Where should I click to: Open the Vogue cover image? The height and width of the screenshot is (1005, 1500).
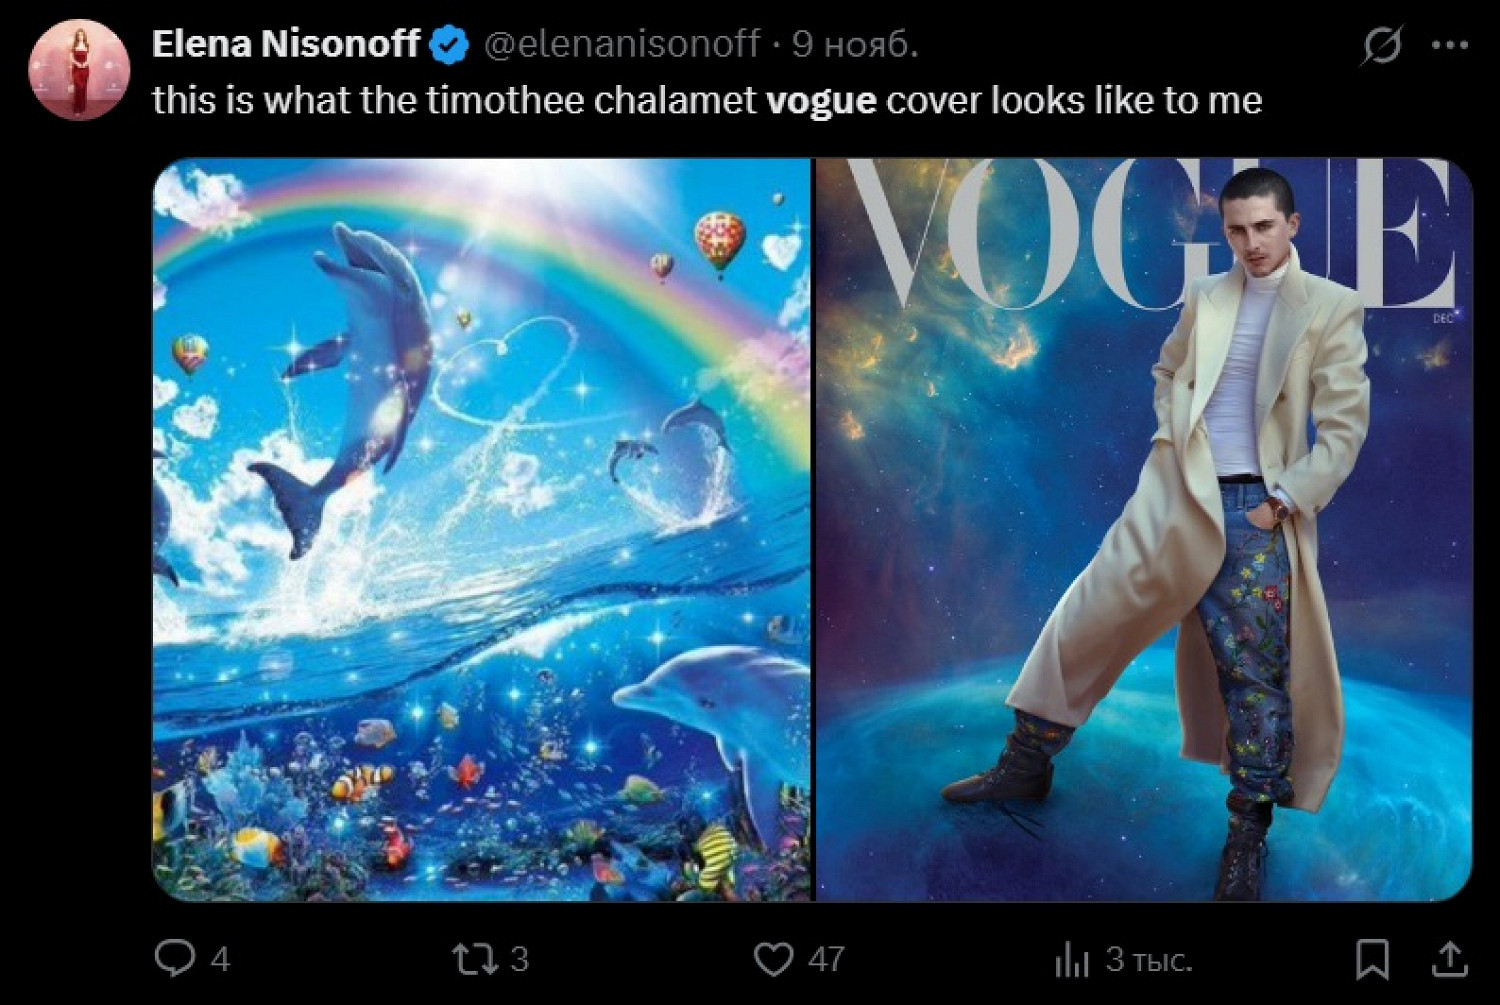click(1143, 529)
